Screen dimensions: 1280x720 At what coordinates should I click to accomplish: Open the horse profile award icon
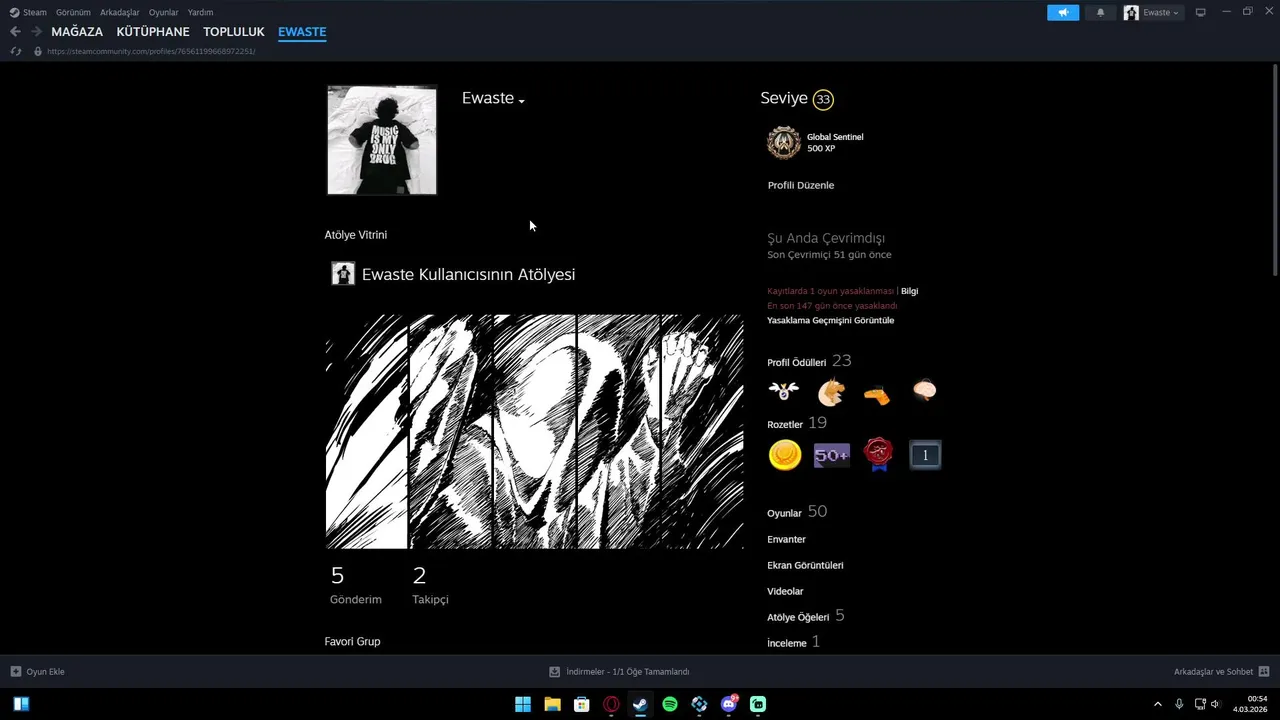[x=831, y=391]
